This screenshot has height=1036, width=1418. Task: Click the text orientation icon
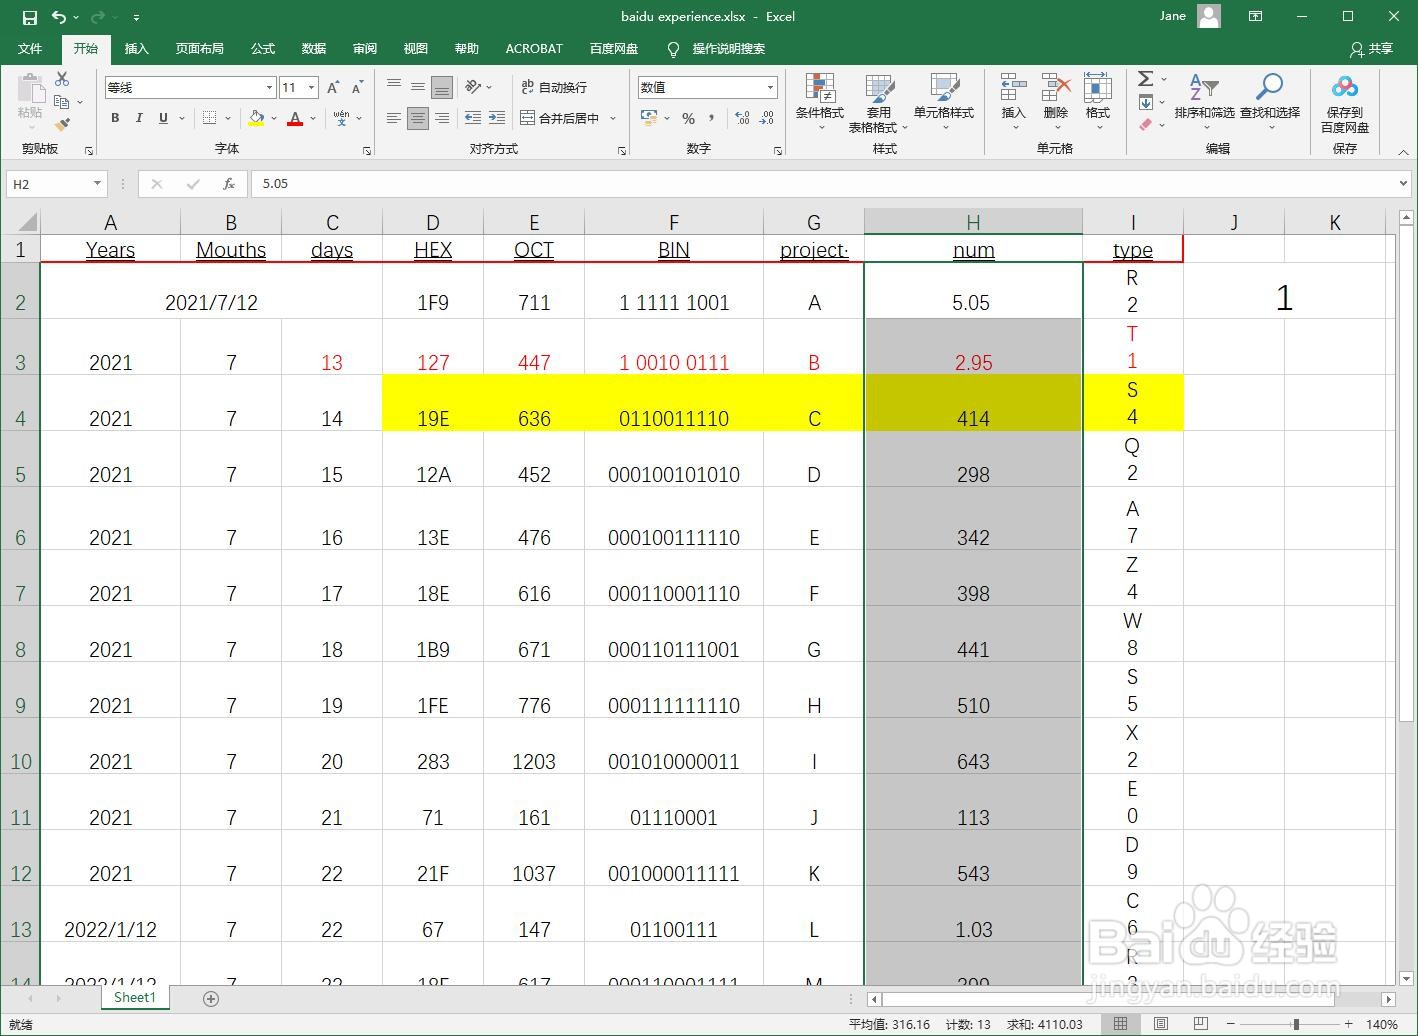tap(474, 87)
